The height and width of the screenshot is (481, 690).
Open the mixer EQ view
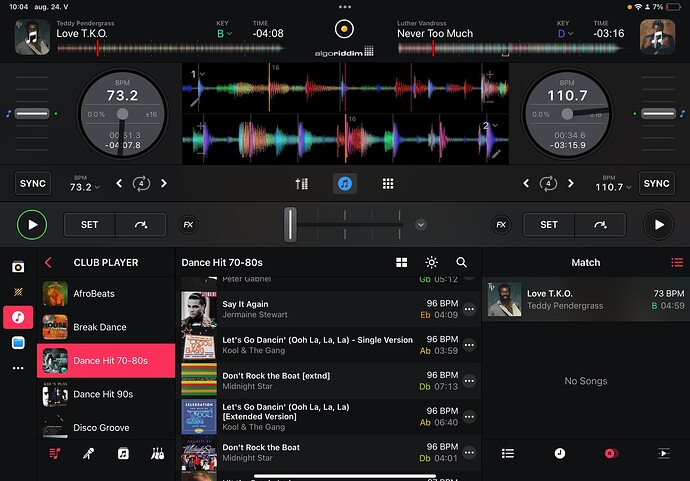tap(301, 184)
